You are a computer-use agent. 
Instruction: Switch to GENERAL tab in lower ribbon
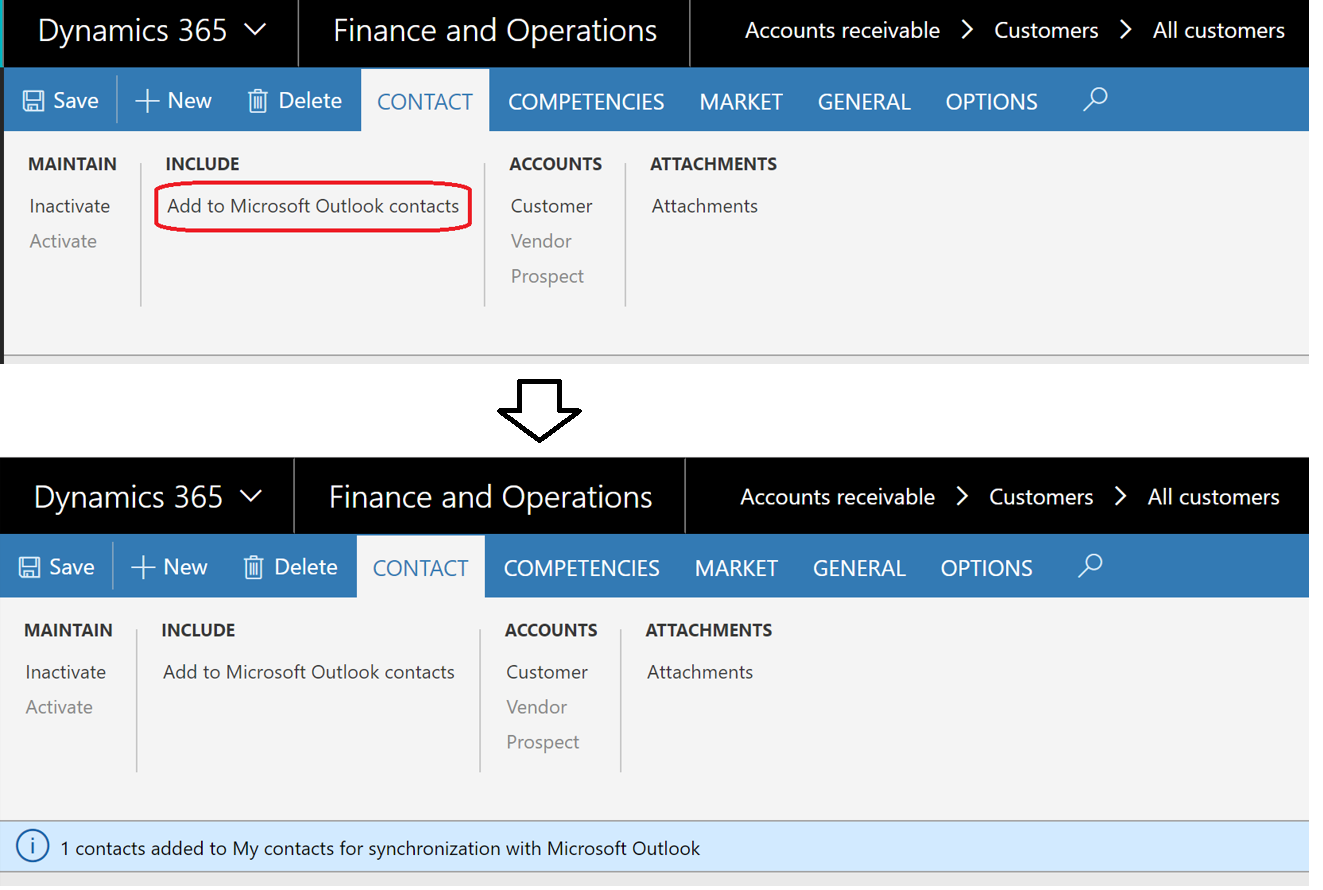pyautogui.click(x=859, y=568)
